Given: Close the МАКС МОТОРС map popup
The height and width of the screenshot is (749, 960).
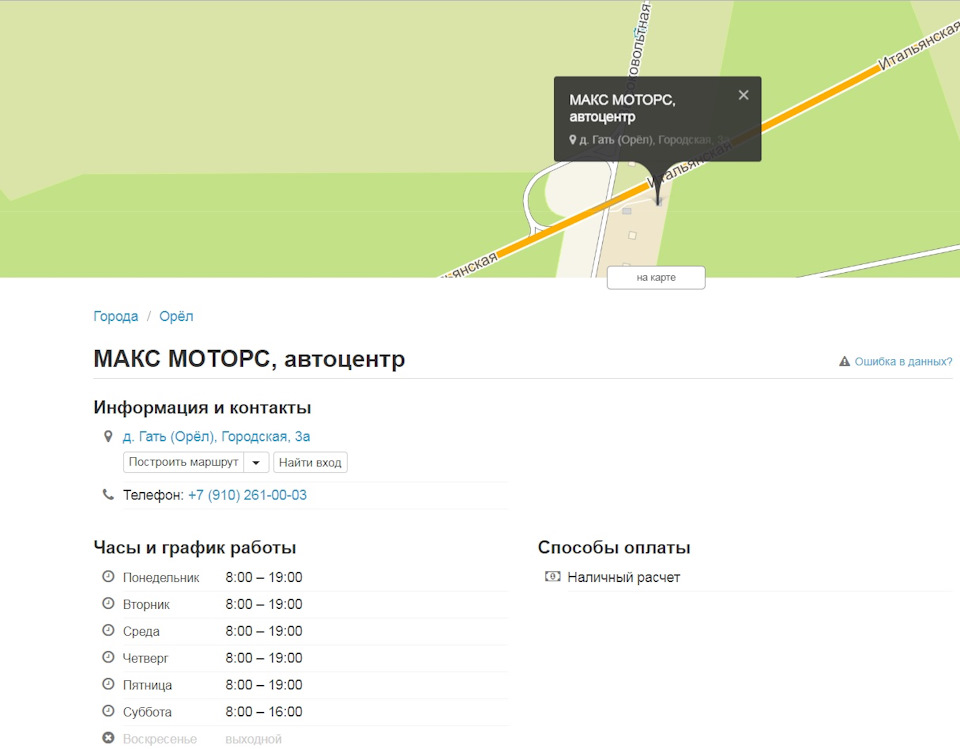Looking at the screenshot, I should 743,95.
